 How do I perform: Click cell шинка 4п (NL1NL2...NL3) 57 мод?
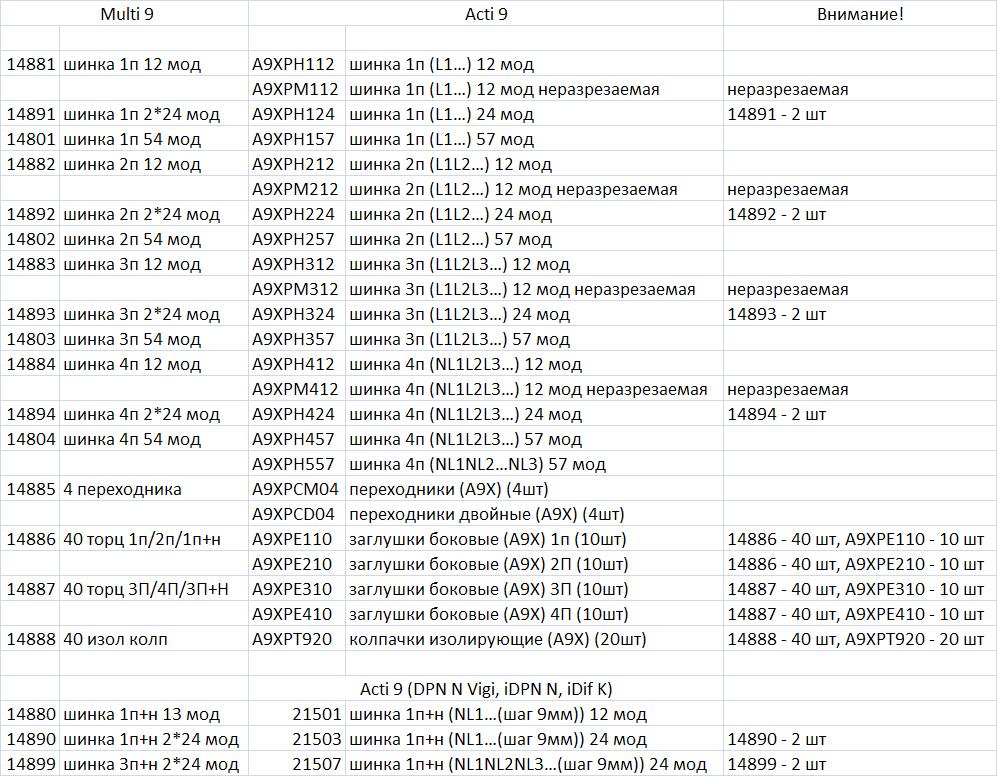coord(534,464)
